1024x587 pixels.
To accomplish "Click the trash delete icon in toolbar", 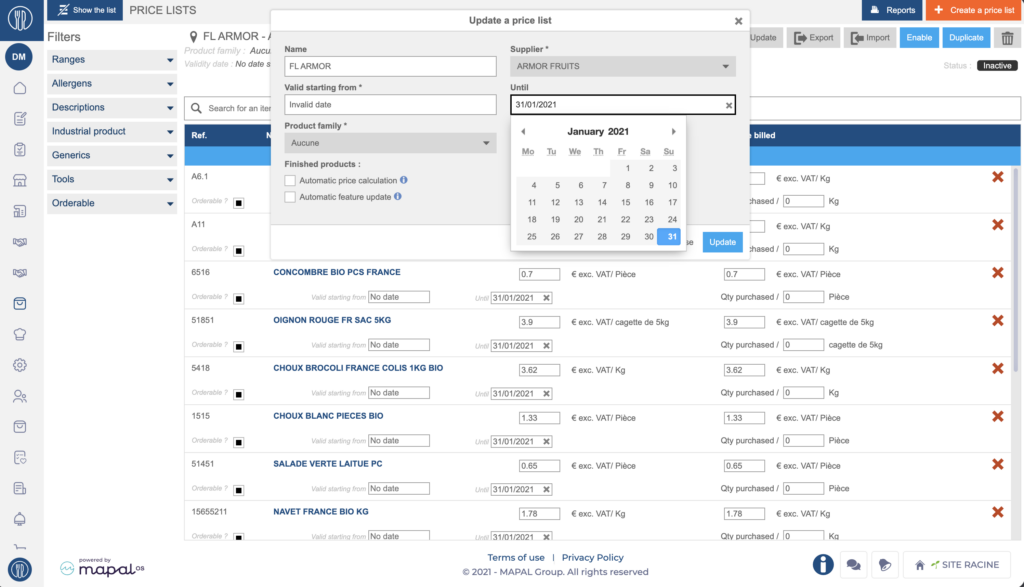I will pyautogui.click(x=1007, y=38).
